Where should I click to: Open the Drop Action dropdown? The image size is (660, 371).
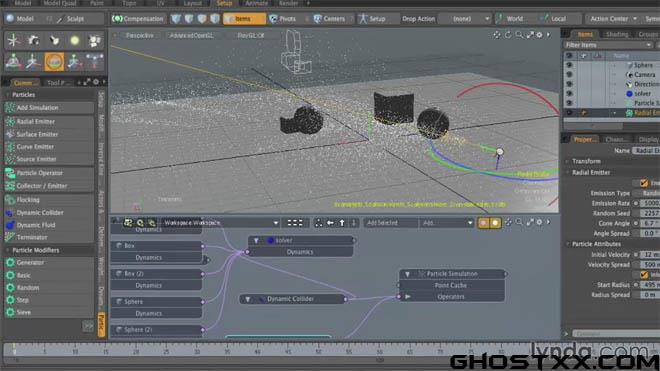click(465, 19)
